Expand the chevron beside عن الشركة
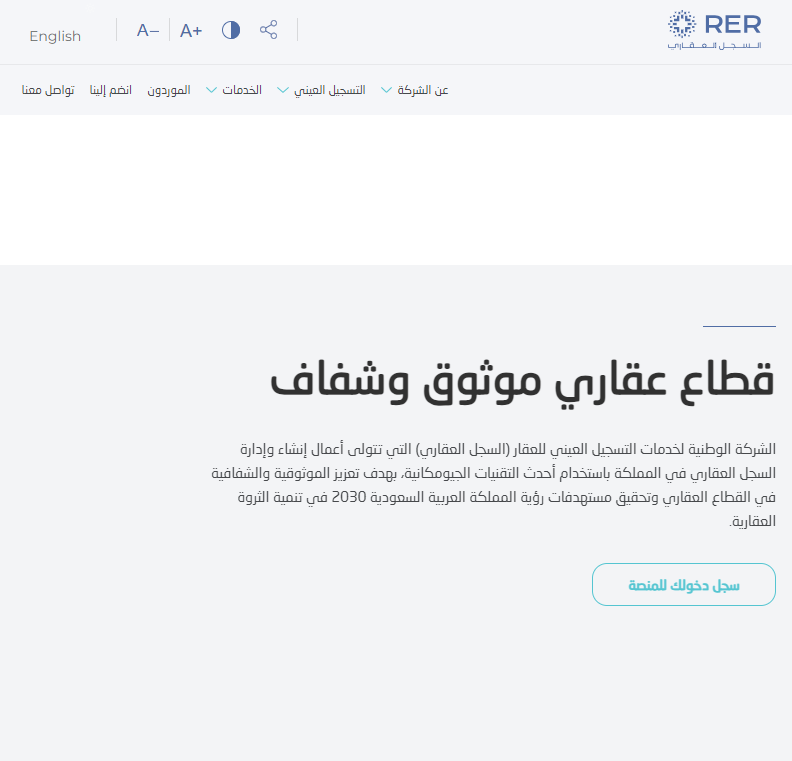Screen dimensions: 792x761 [x=387, y=90]
